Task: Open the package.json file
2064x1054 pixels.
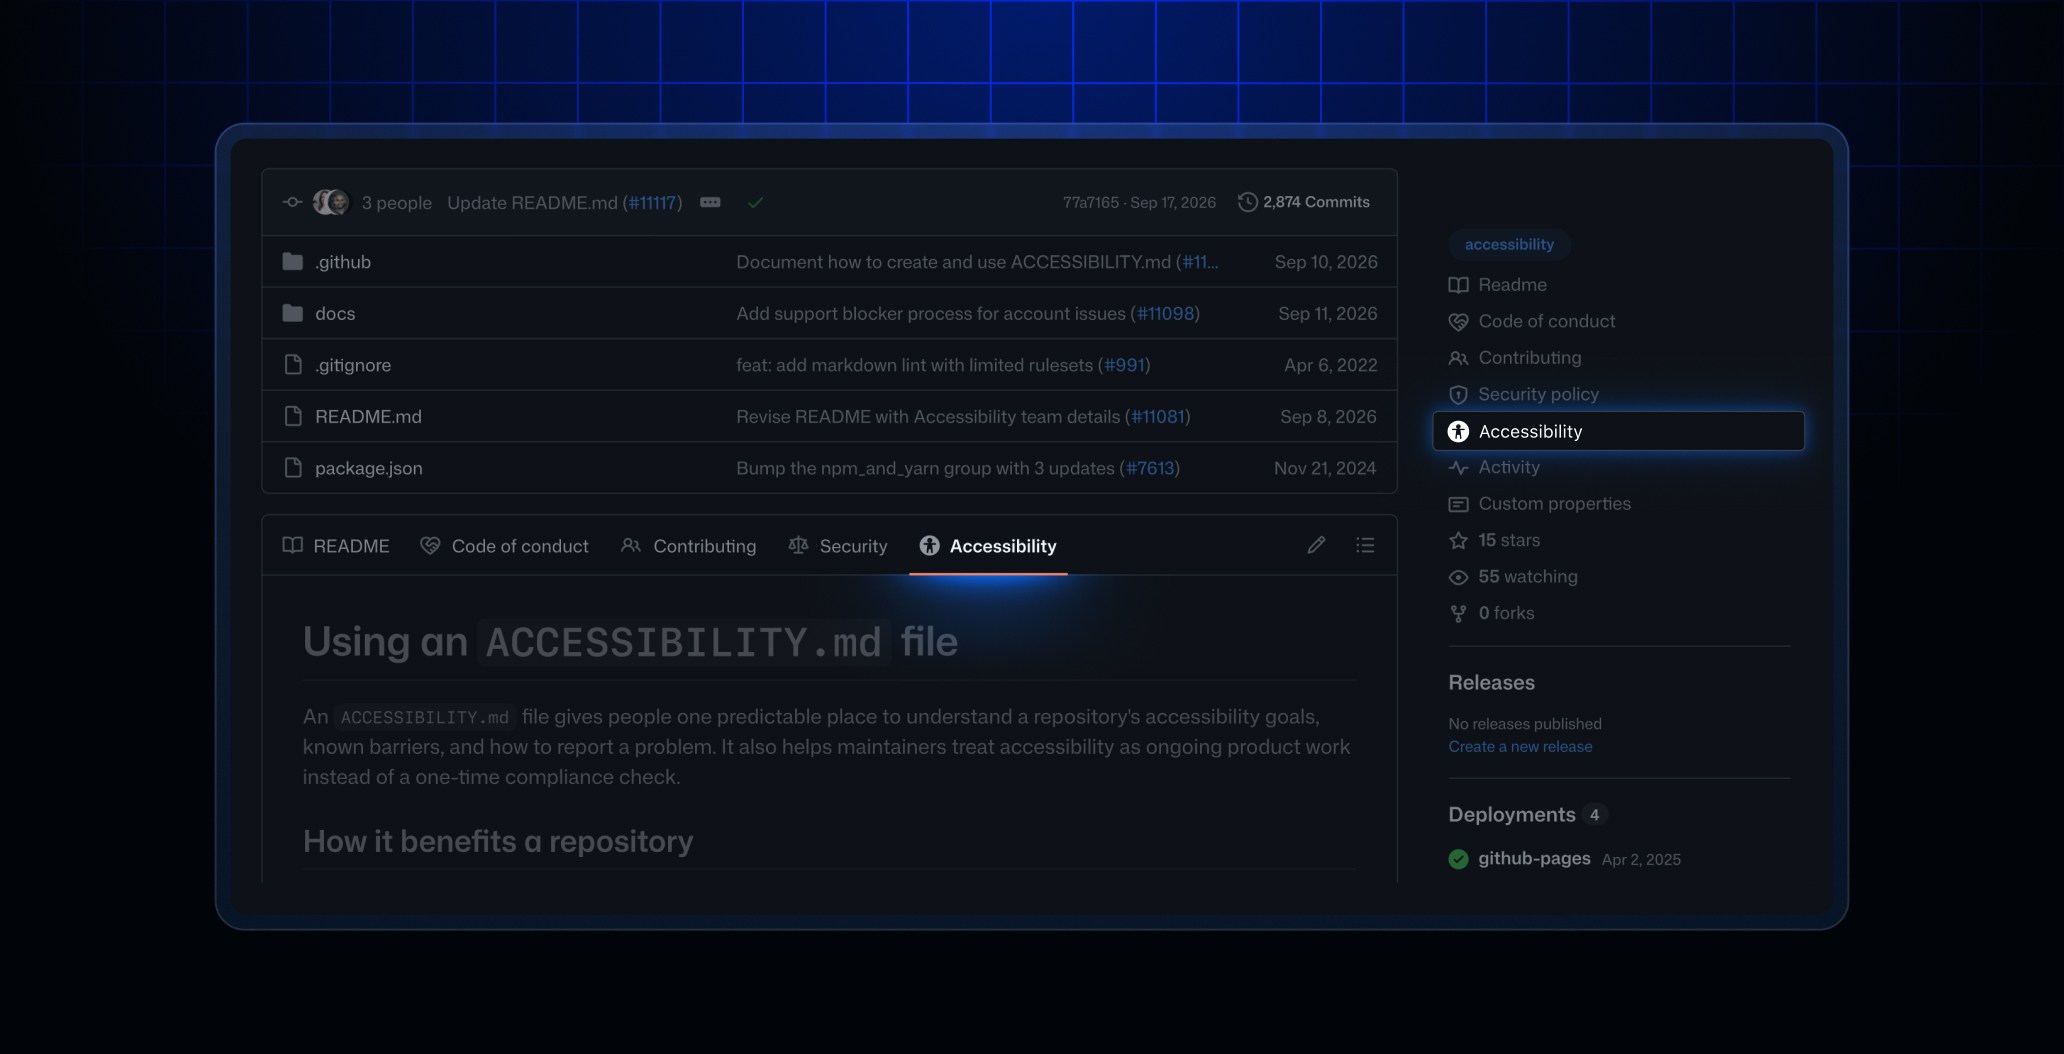Action: tap(369, 468)
